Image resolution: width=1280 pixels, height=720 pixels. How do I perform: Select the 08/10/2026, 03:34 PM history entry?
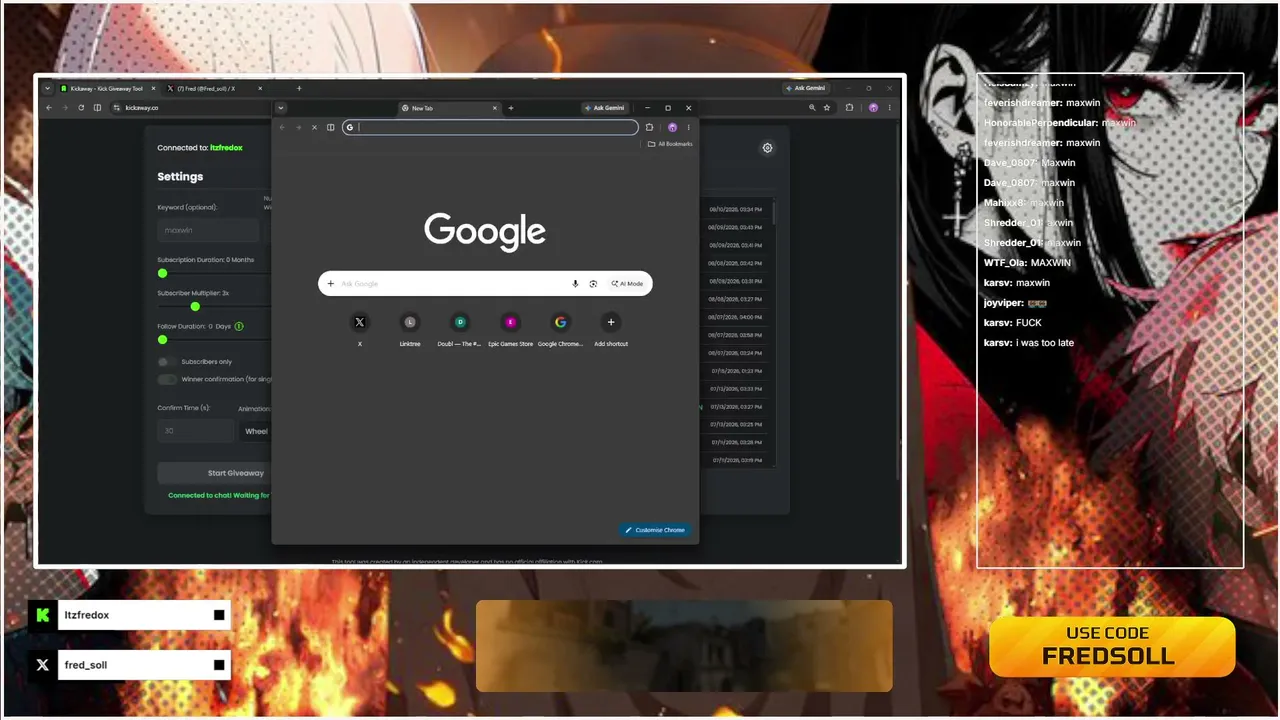(735, 210)
